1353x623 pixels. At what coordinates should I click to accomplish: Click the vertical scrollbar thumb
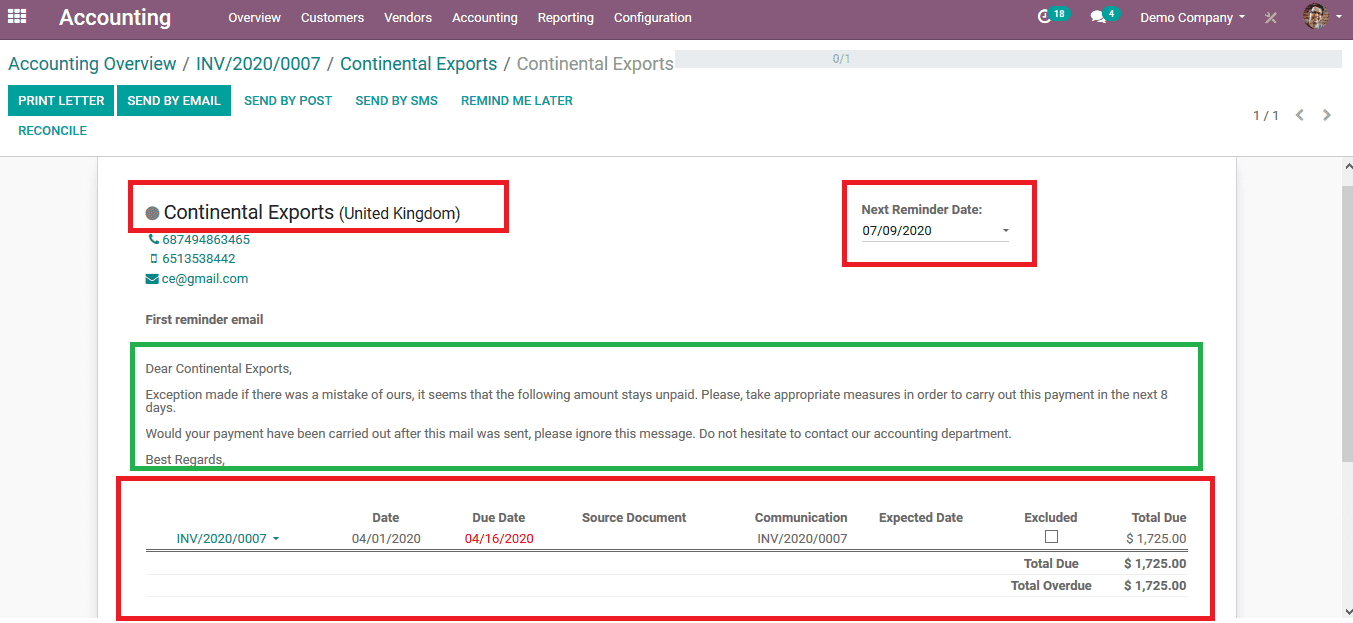tap(1346, 326)
